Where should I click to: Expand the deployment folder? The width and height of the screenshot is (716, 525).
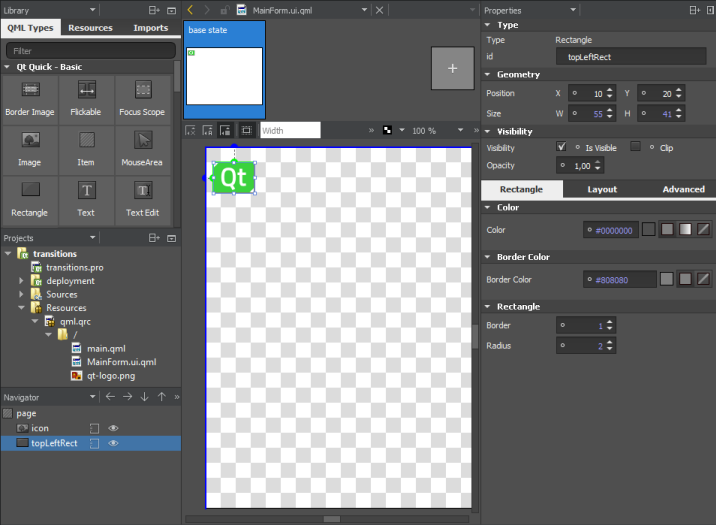coord(21,281)
